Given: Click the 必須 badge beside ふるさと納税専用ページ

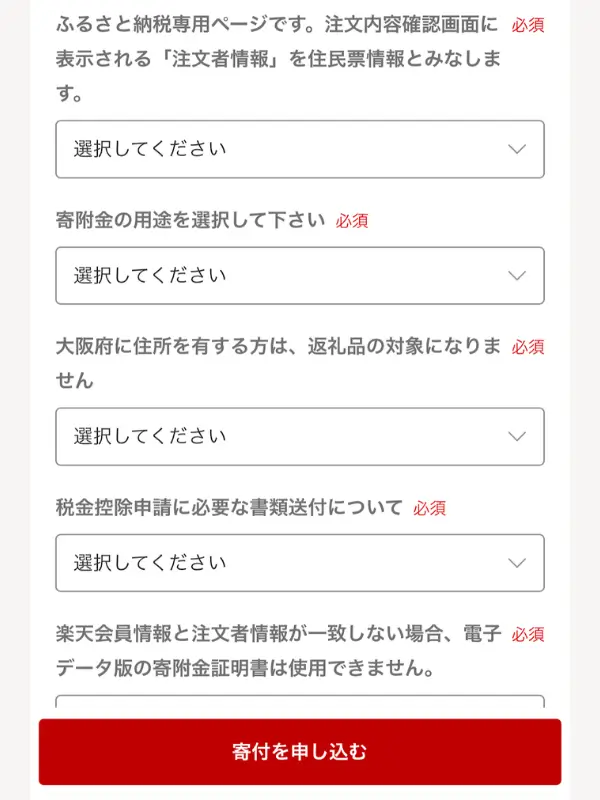Looking at the screenshot, I should pyautogui.click(x=528, y=25).
